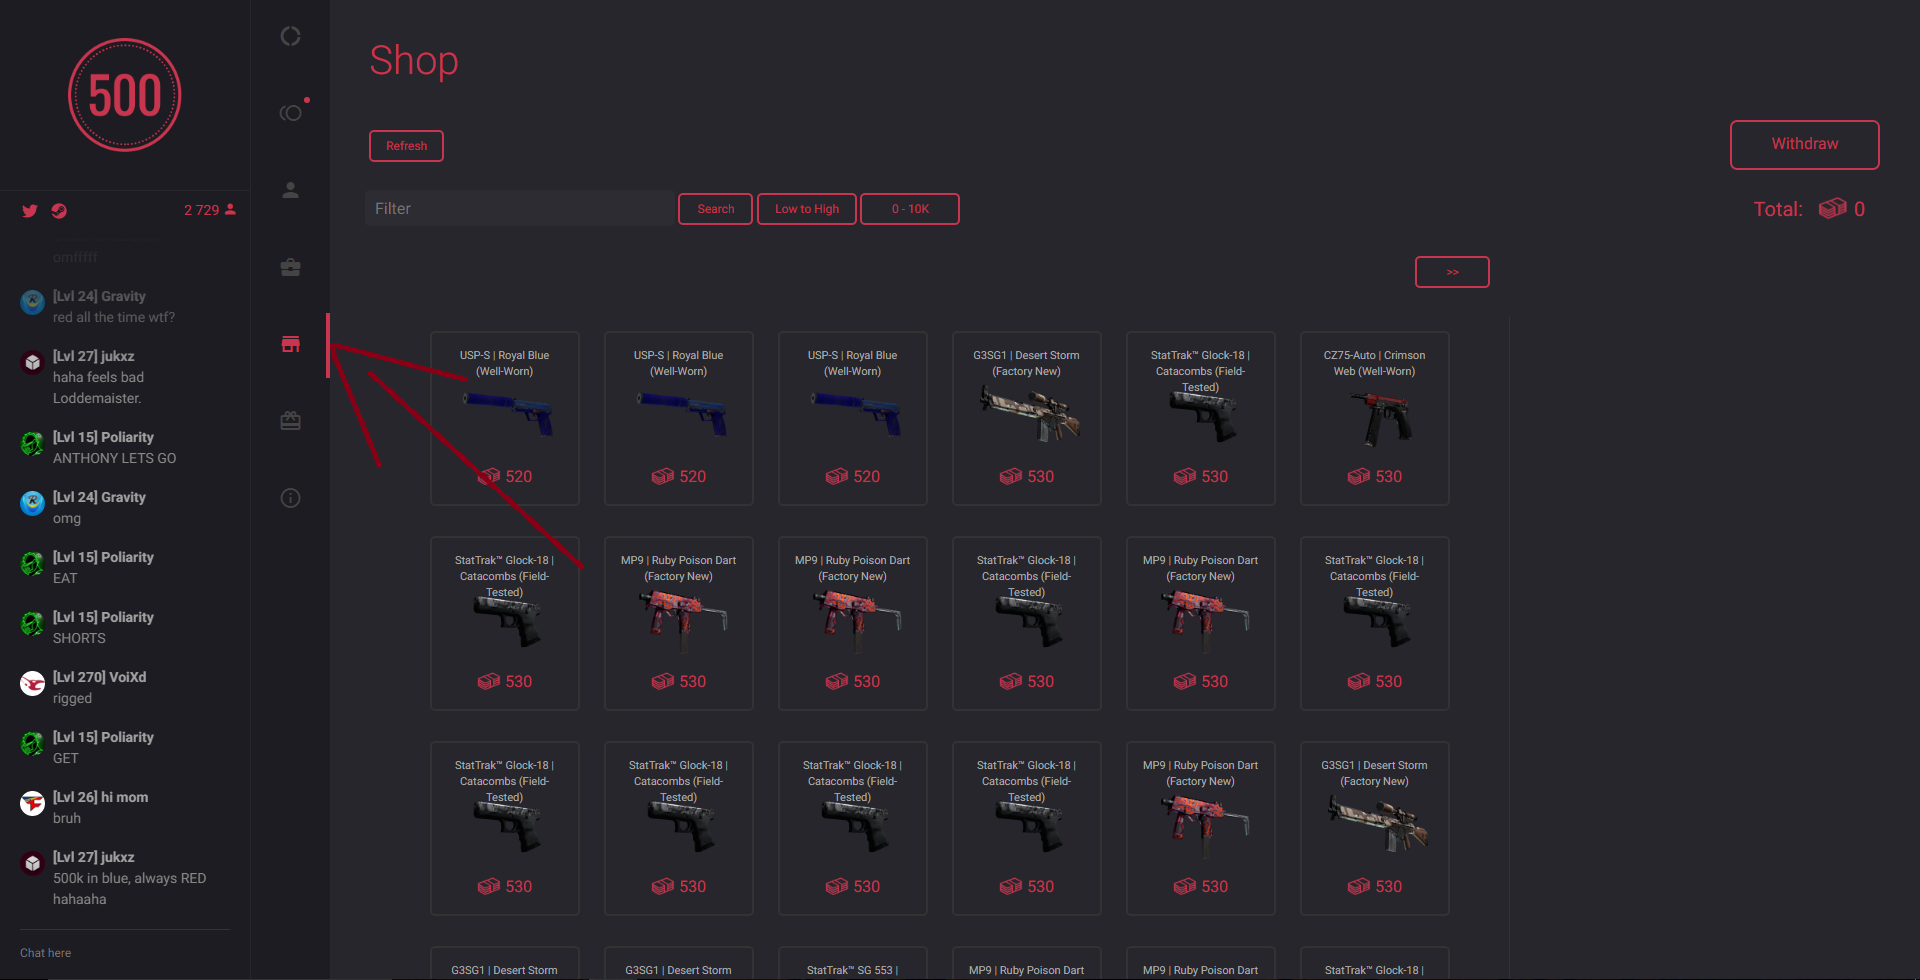Image resolution: width=1920 pixels, height=980 pixels.
Task: Show the info circle icon
Action: coord(290,498)
